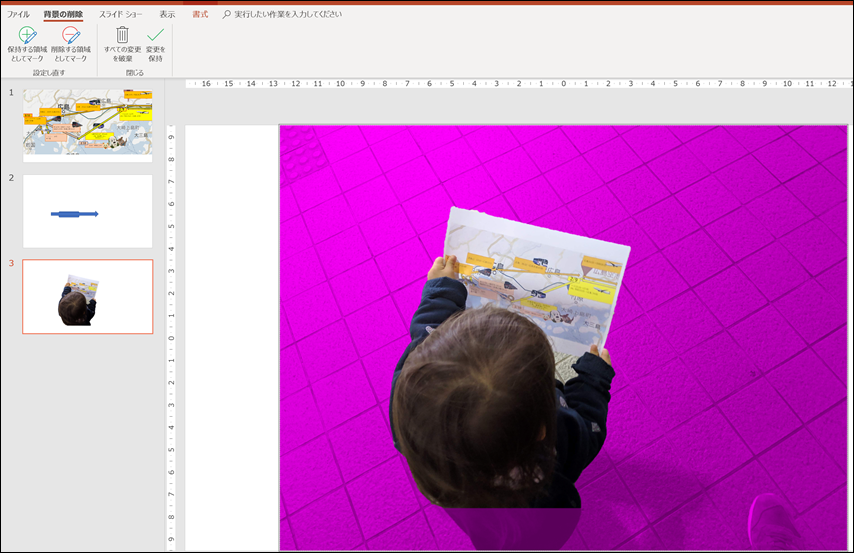Select Mark Areas to Keep (保持する領域としてマーク)

click(27, 45)
